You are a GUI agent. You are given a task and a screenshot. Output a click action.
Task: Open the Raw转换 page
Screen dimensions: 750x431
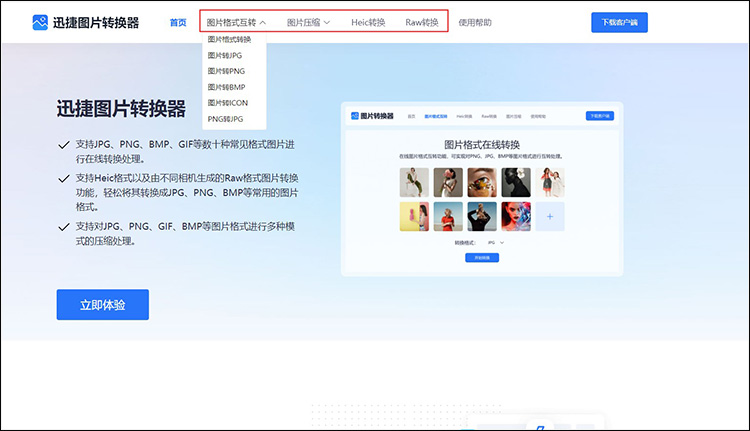pos(422,22)
